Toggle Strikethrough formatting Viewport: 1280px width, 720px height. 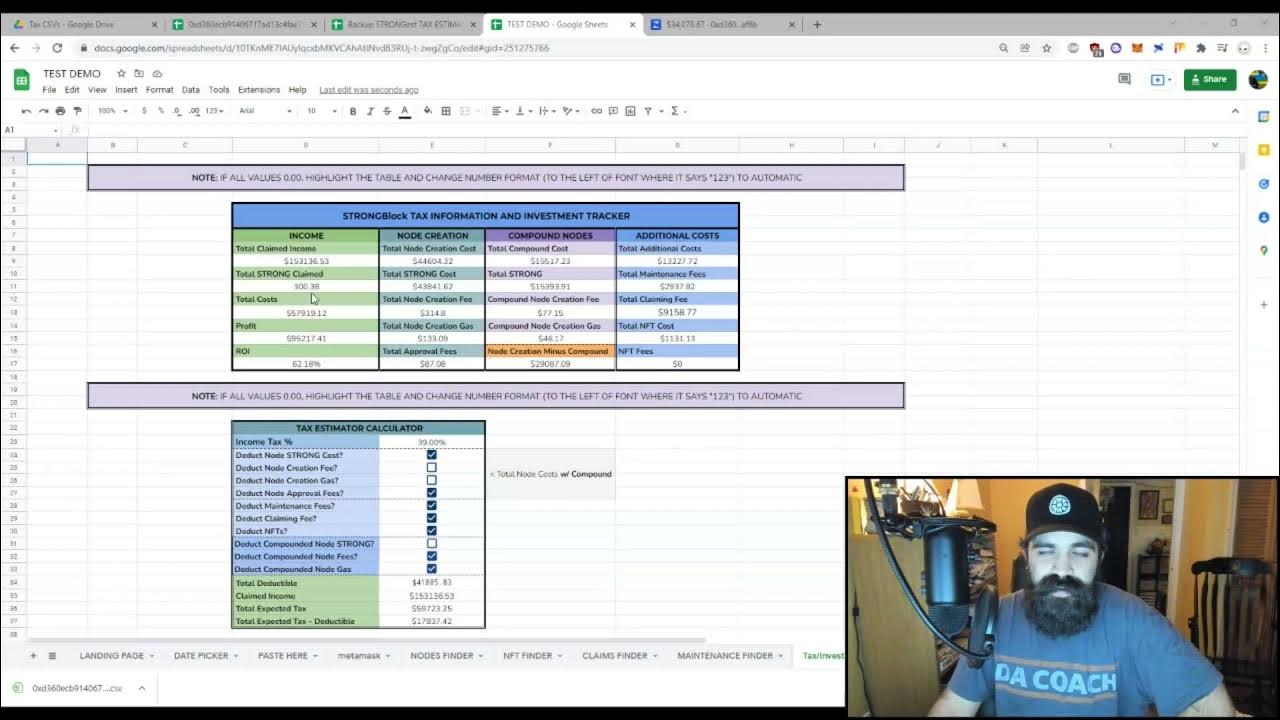387,111
